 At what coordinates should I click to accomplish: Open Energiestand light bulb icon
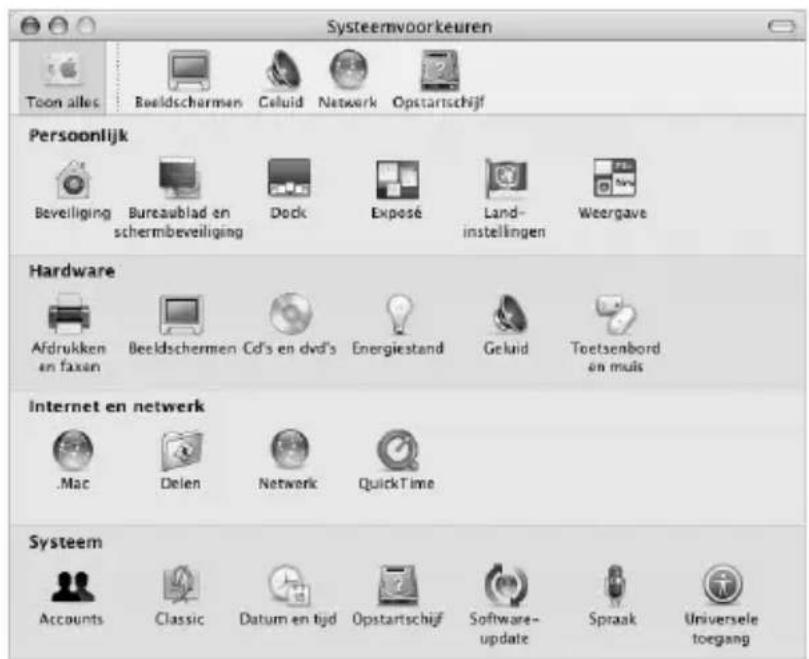(399, 314)
